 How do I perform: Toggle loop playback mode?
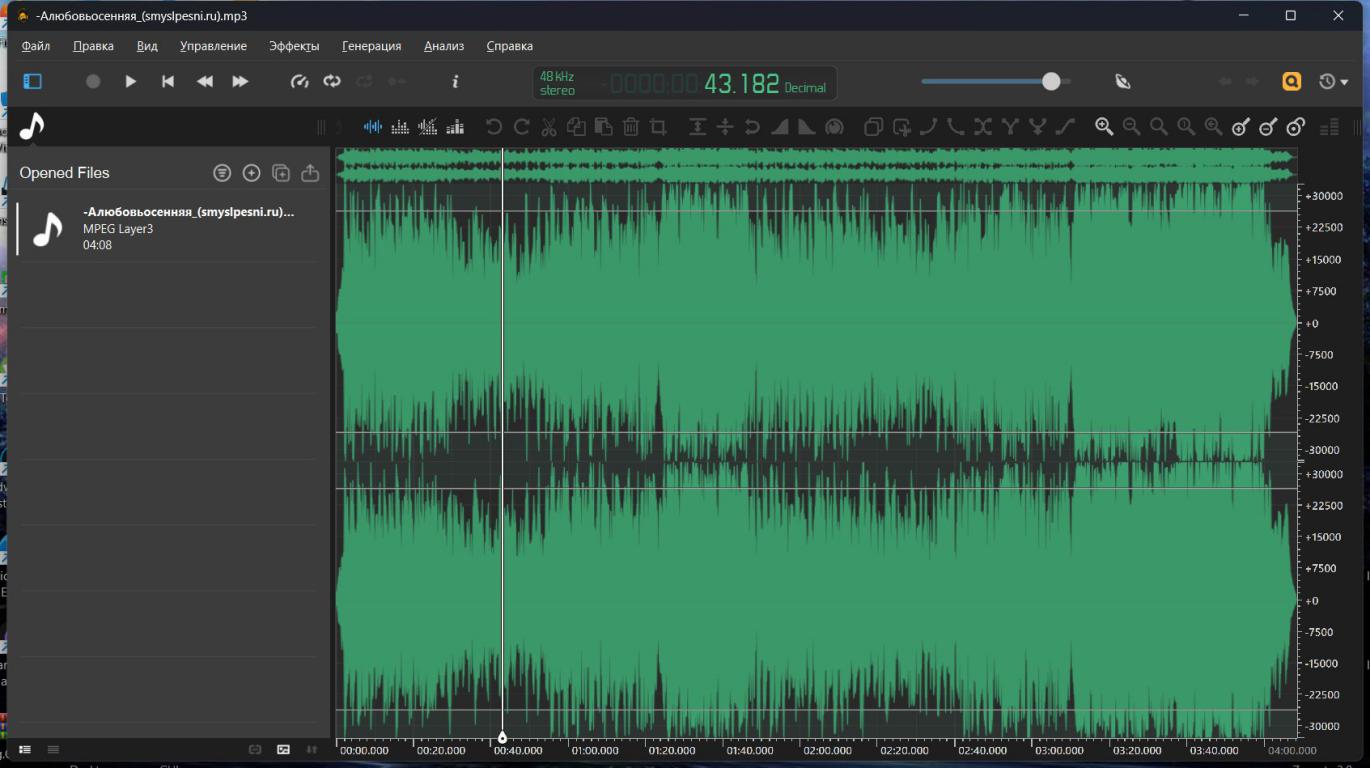coord(332,82)
